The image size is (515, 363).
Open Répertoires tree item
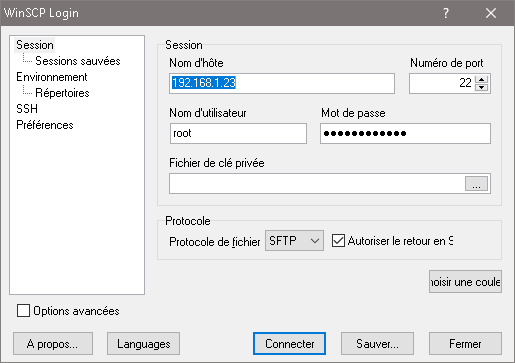(x=62, y=93)
